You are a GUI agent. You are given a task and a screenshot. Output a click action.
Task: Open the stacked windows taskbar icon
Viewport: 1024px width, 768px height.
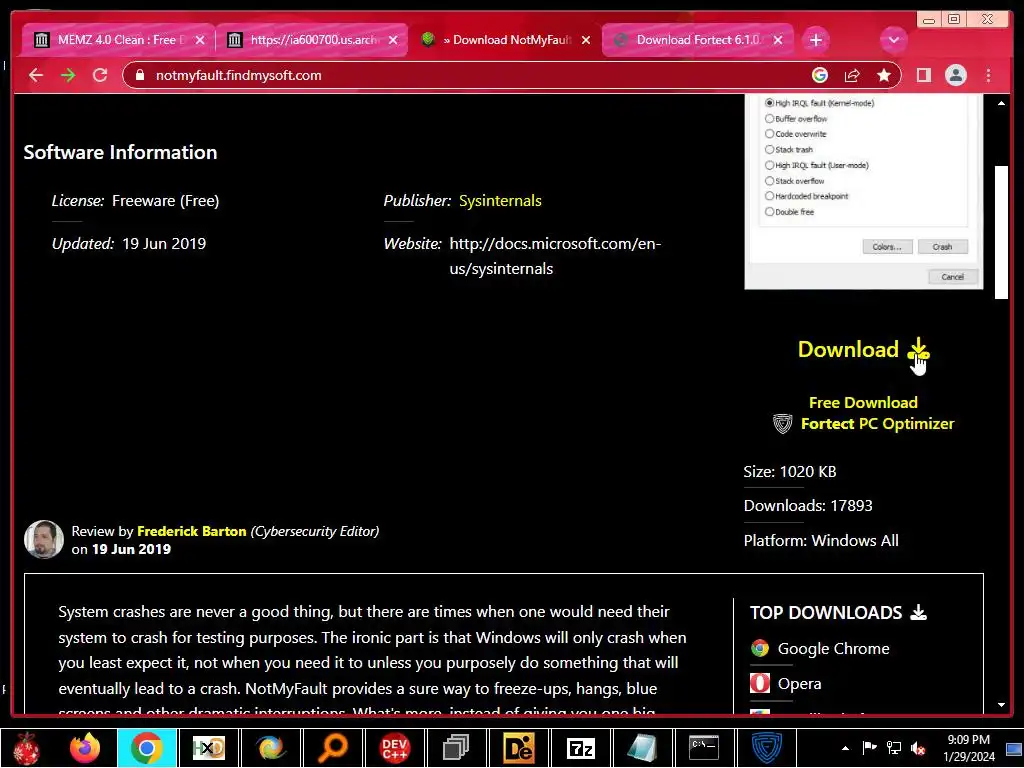point(456,748)
